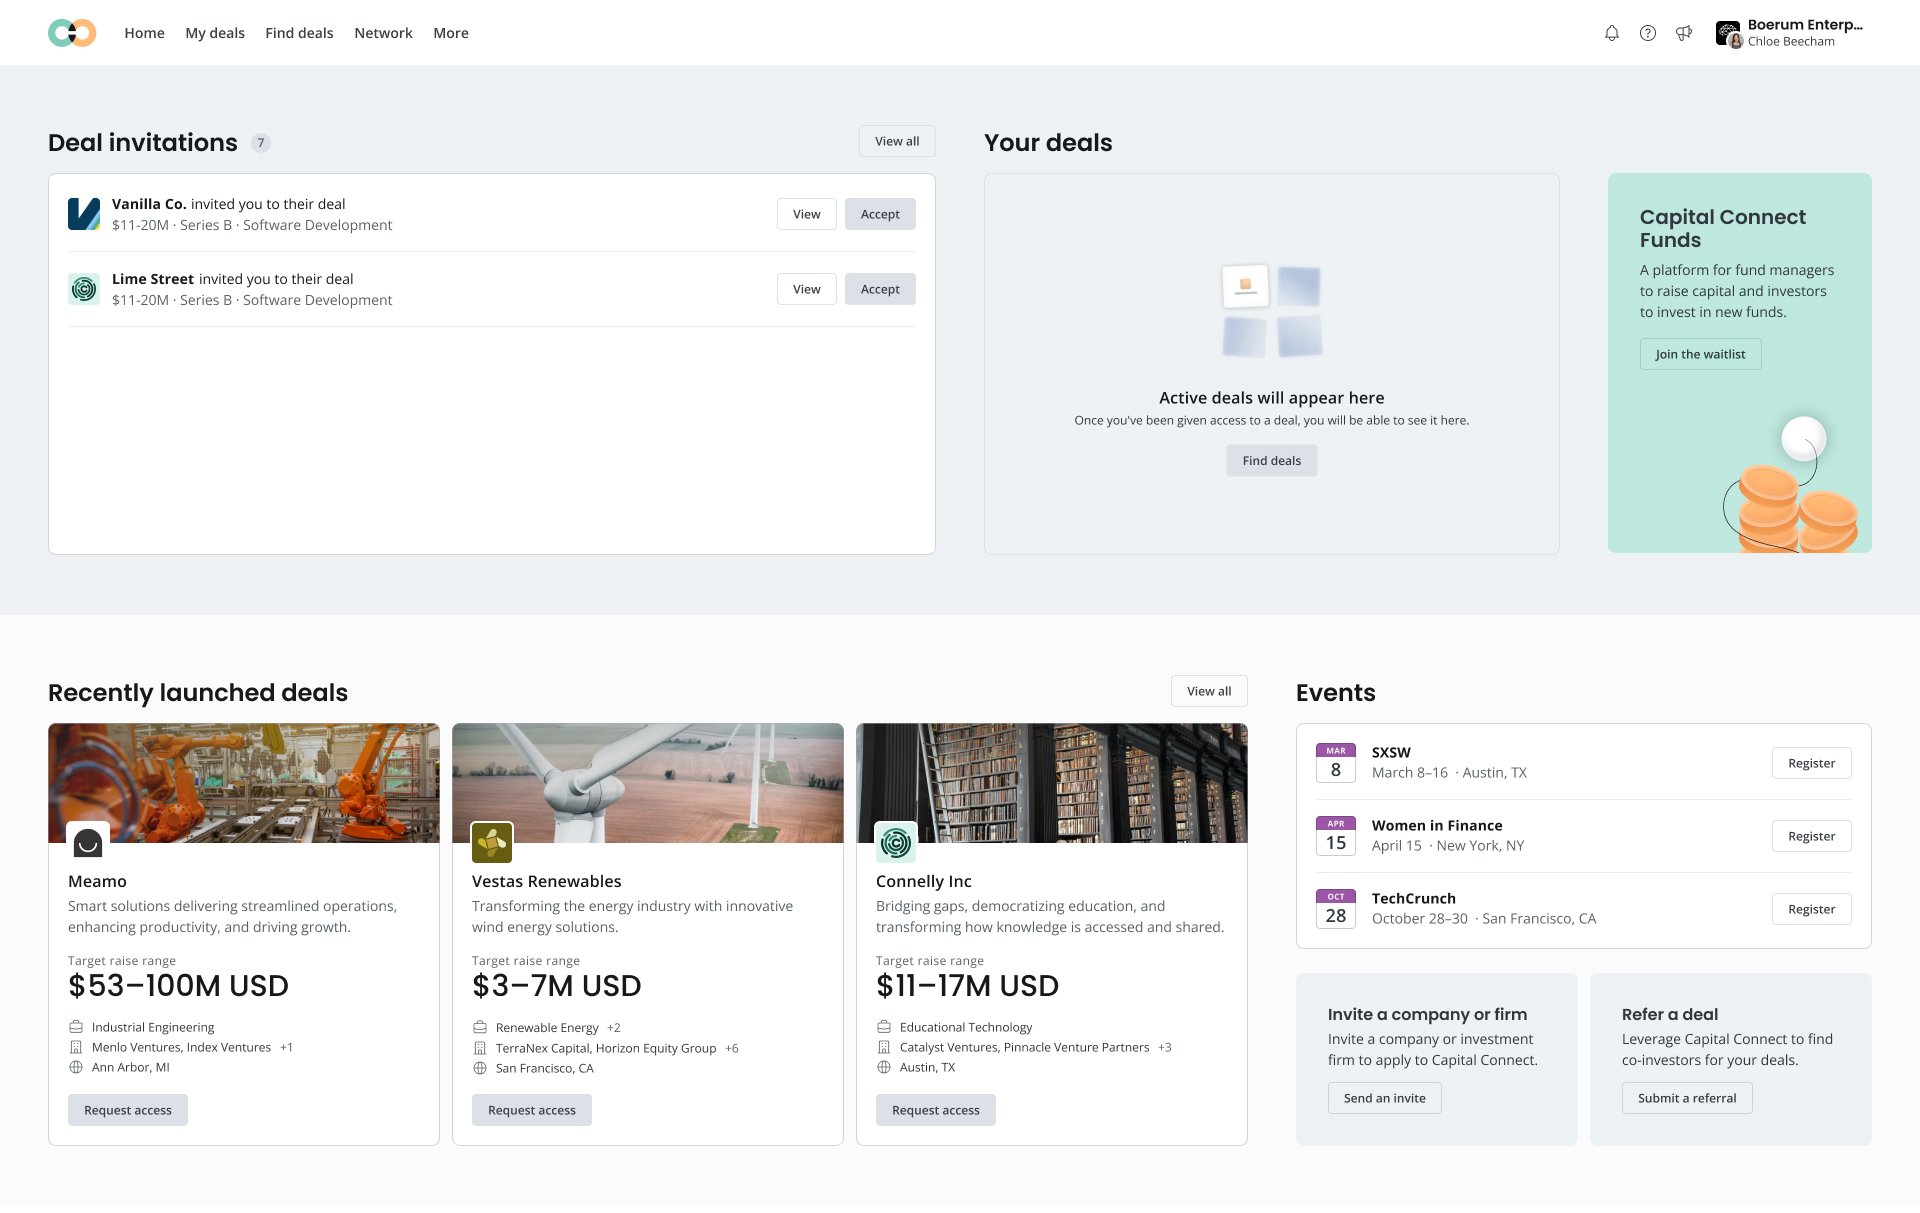The image size is (1920, 1213).
Task: Click the Meamo logo badge
Action: point(88,843)
